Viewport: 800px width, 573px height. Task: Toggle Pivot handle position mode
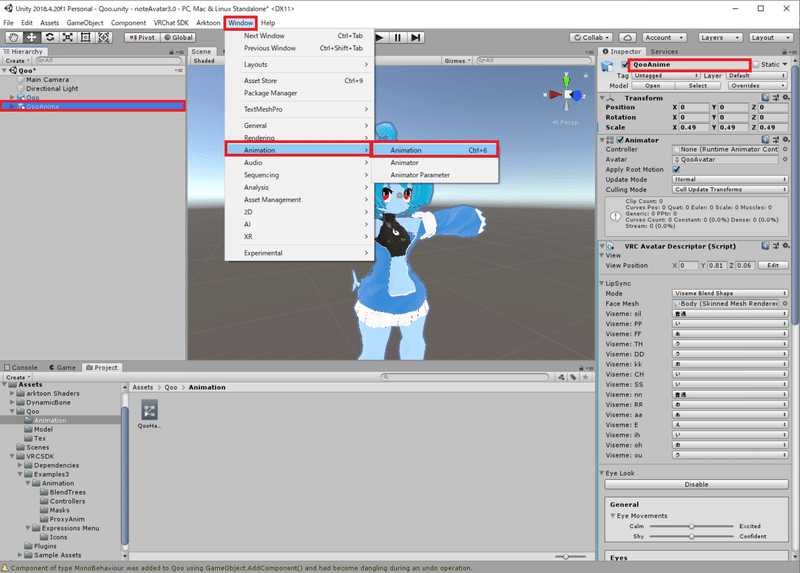[x=142, y=37]
